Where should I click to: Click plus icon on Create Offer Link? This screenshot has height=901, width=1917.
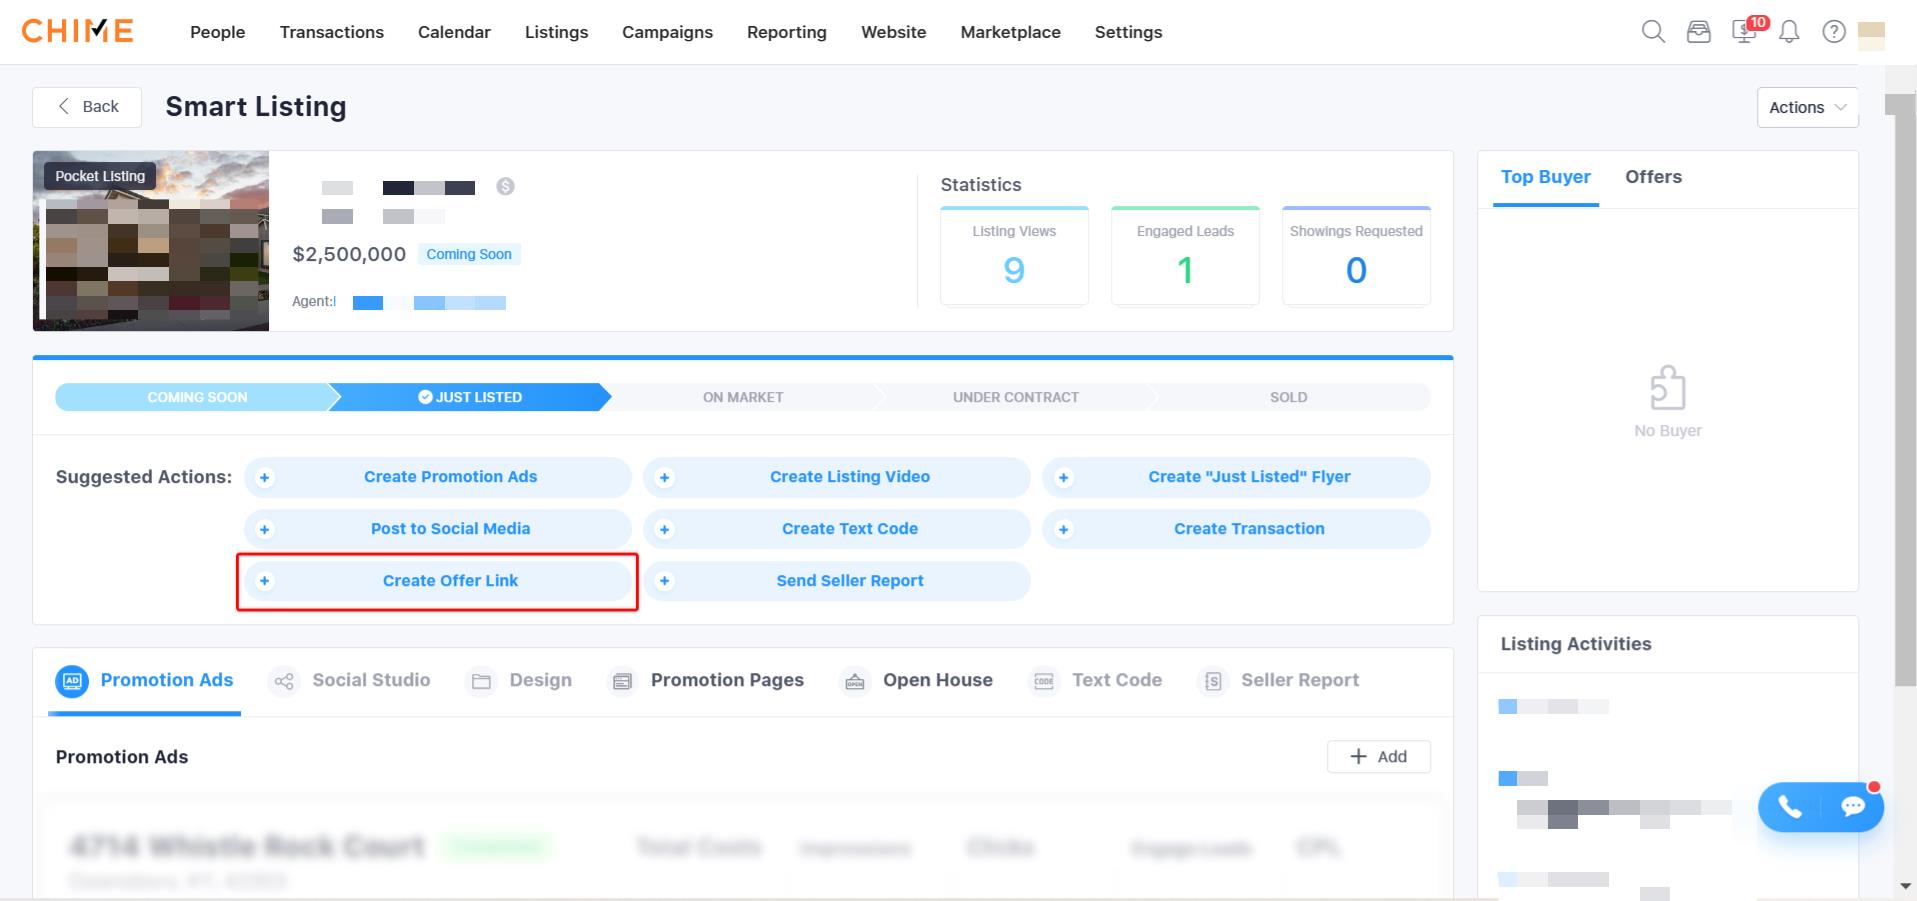coord(264,581)
